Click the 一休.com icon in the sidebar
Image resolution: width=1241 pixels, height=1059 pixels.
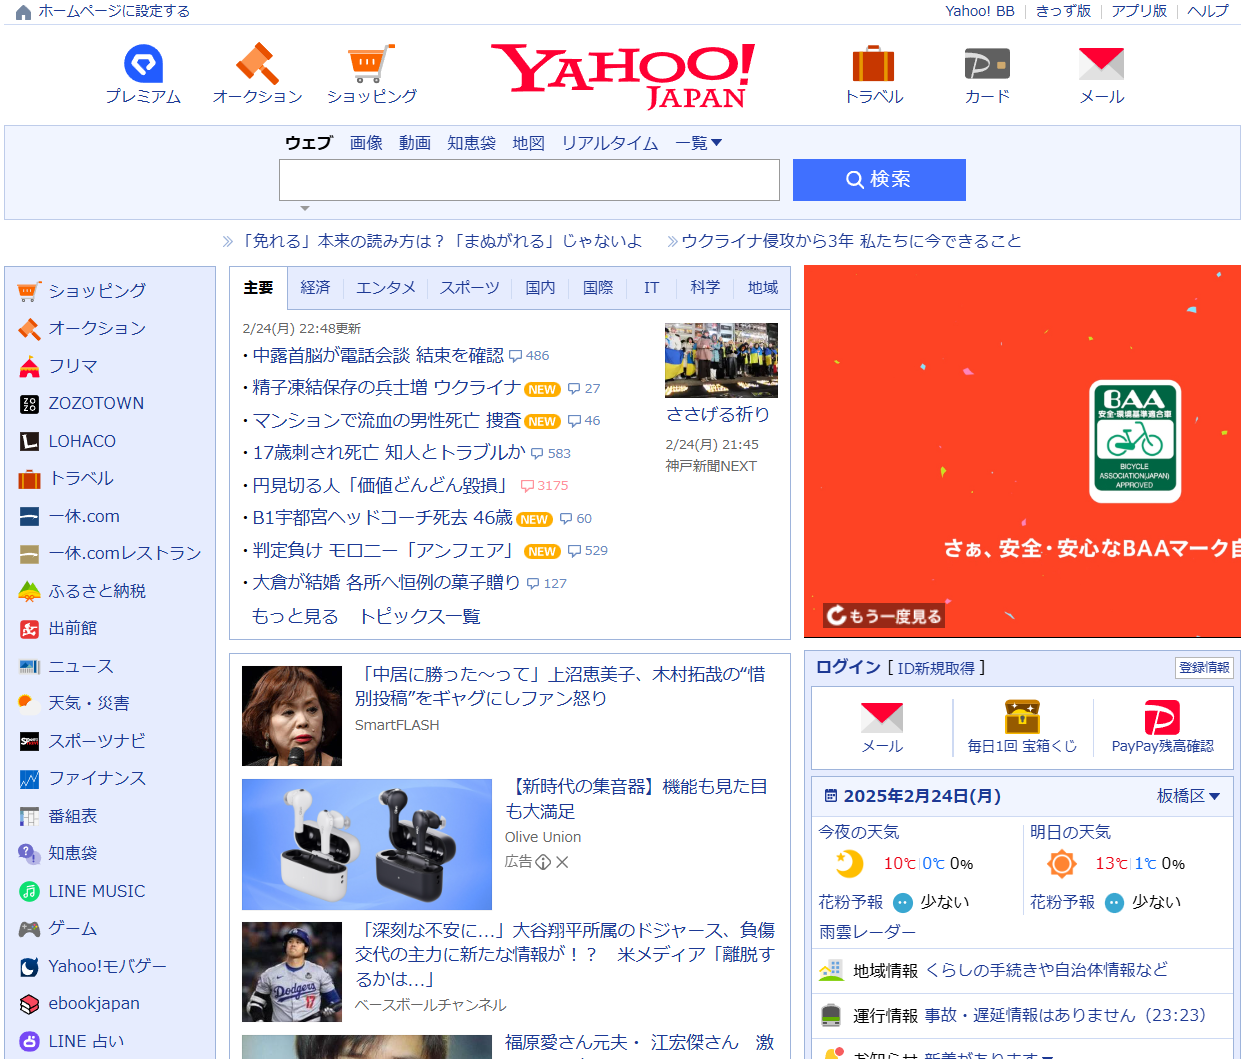coord(29,516)
